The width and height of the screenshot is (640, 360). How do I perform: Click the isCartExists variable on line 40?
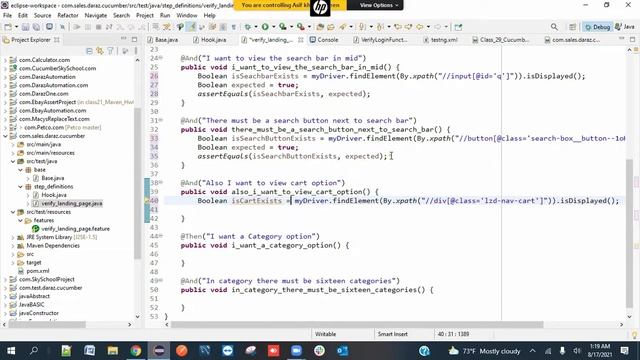click(256, 201)
